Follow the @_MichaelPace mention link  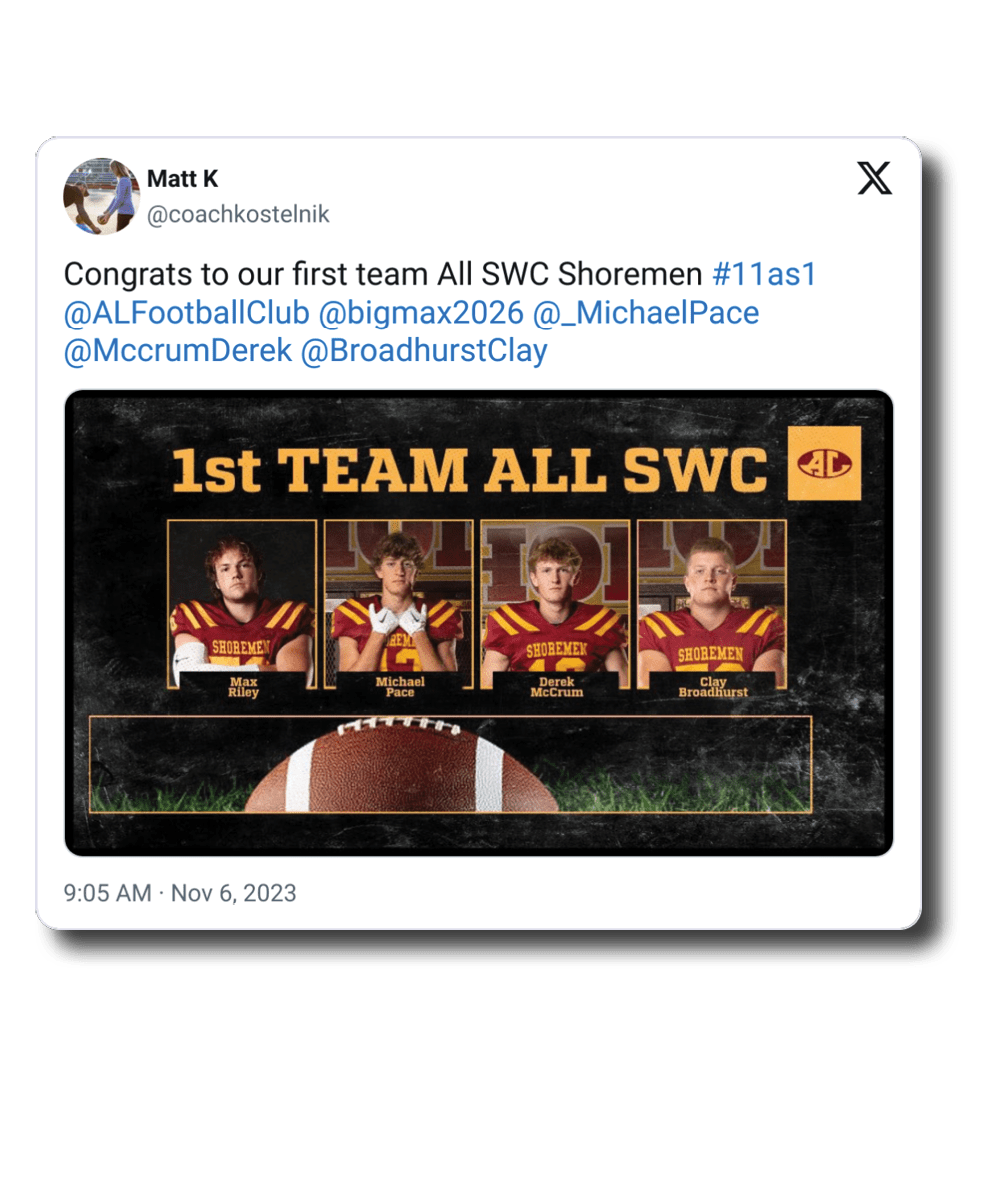click(x=645, y=312)
